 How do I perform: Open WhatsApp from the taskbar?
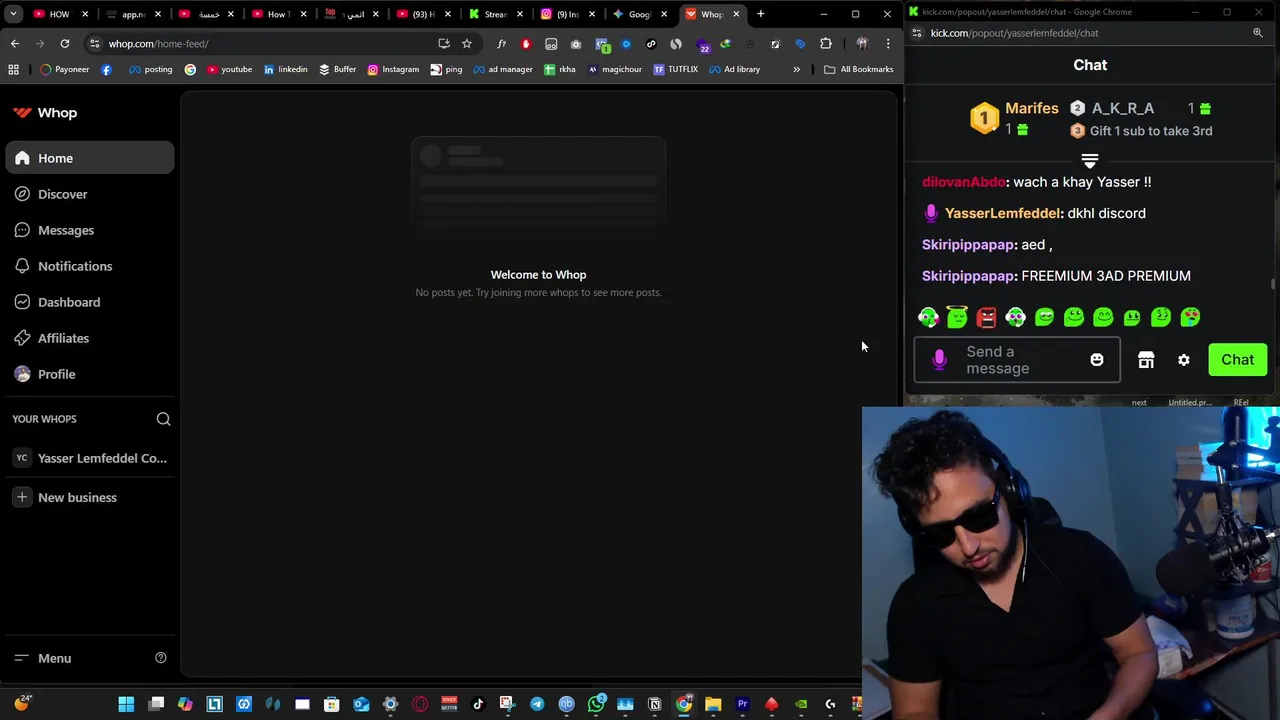(x=596, y=704)
